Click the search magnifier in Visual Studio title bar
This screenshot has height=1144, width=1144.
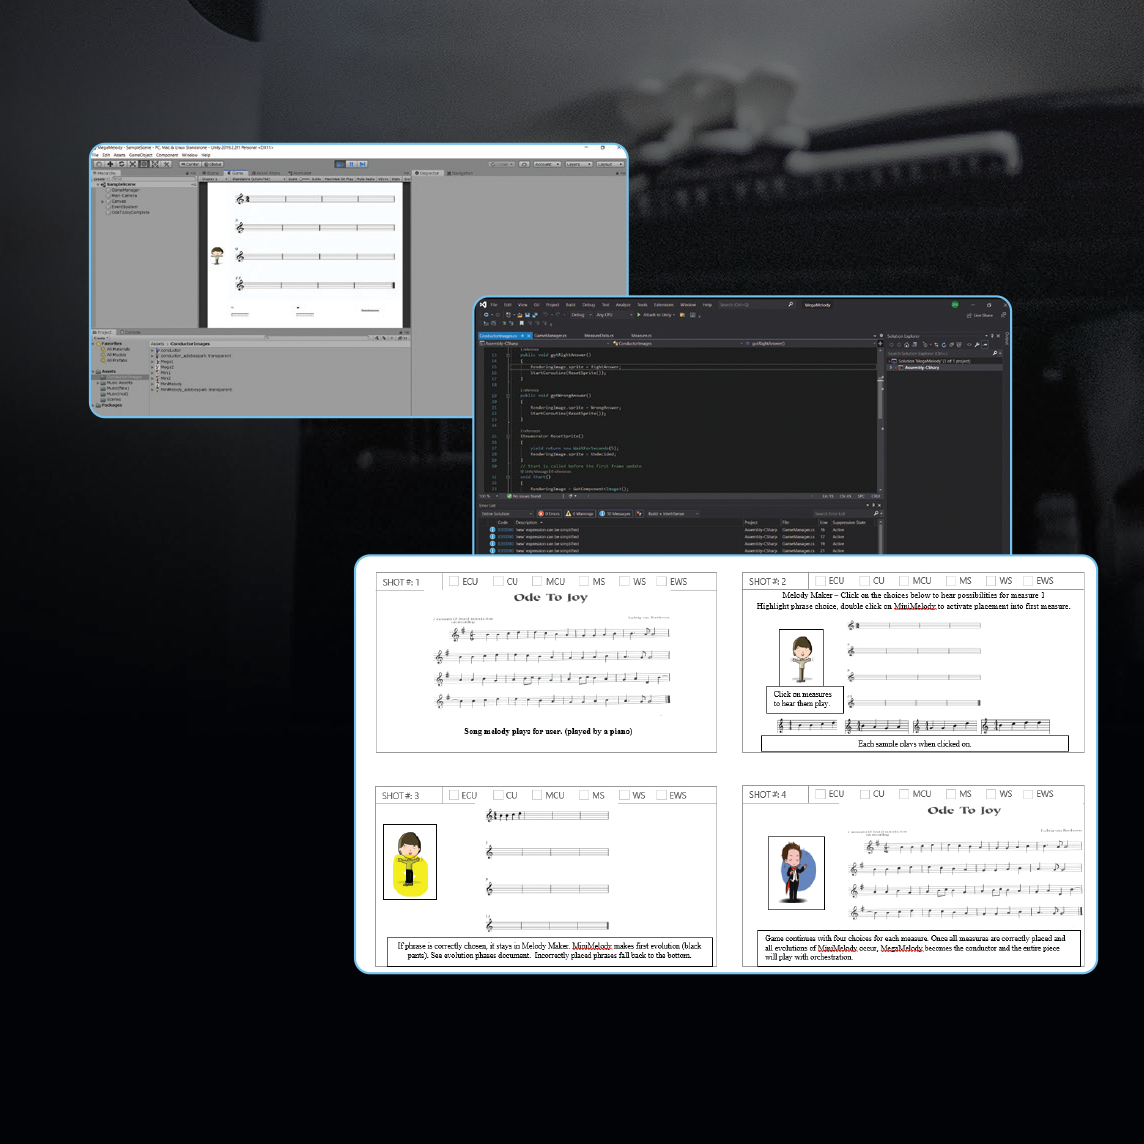(790, 304)
